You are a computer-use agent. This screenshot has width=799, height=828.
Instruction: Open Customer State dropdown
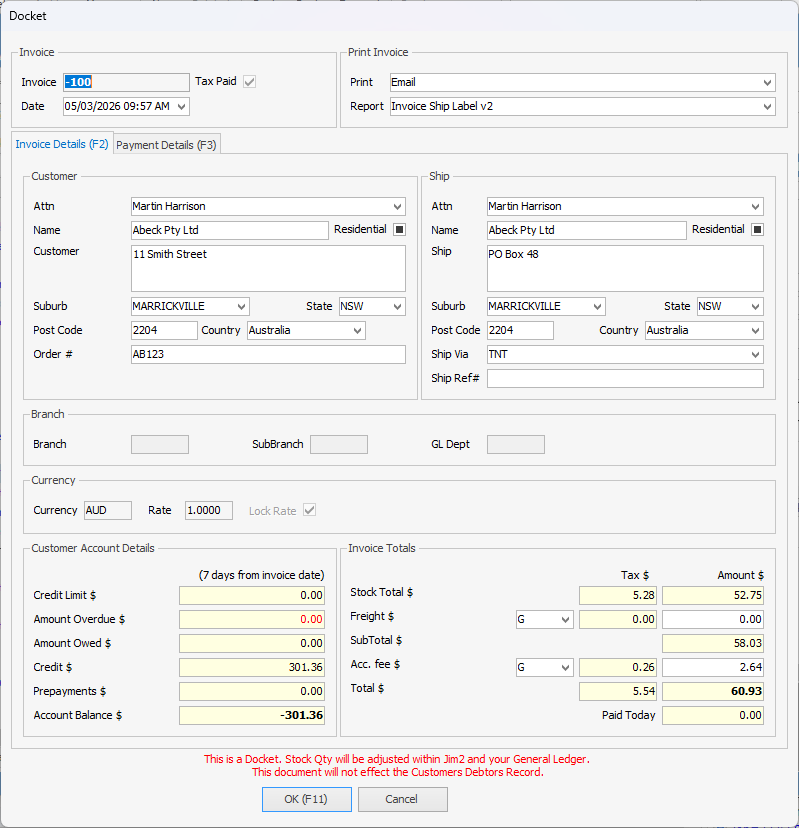[398, 306]
